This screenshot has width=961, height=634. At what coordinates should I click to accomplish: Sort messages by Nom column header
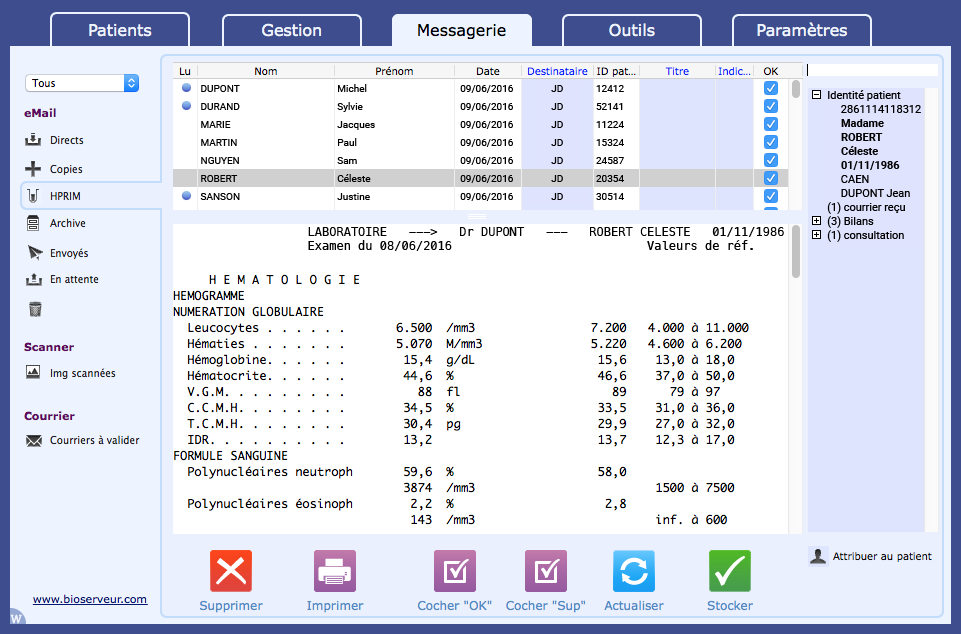pyautogui.click(x=265, y=71)
